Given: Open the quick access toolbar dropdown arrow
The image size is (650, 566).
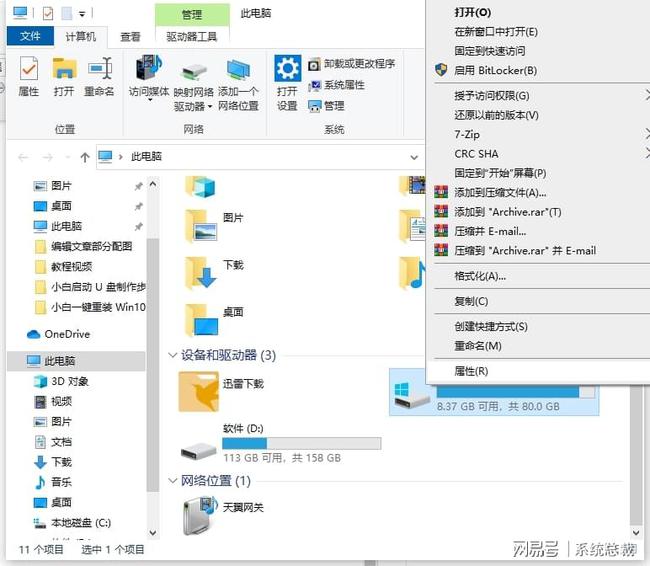Looking at the screenshot, I should 82,14.
